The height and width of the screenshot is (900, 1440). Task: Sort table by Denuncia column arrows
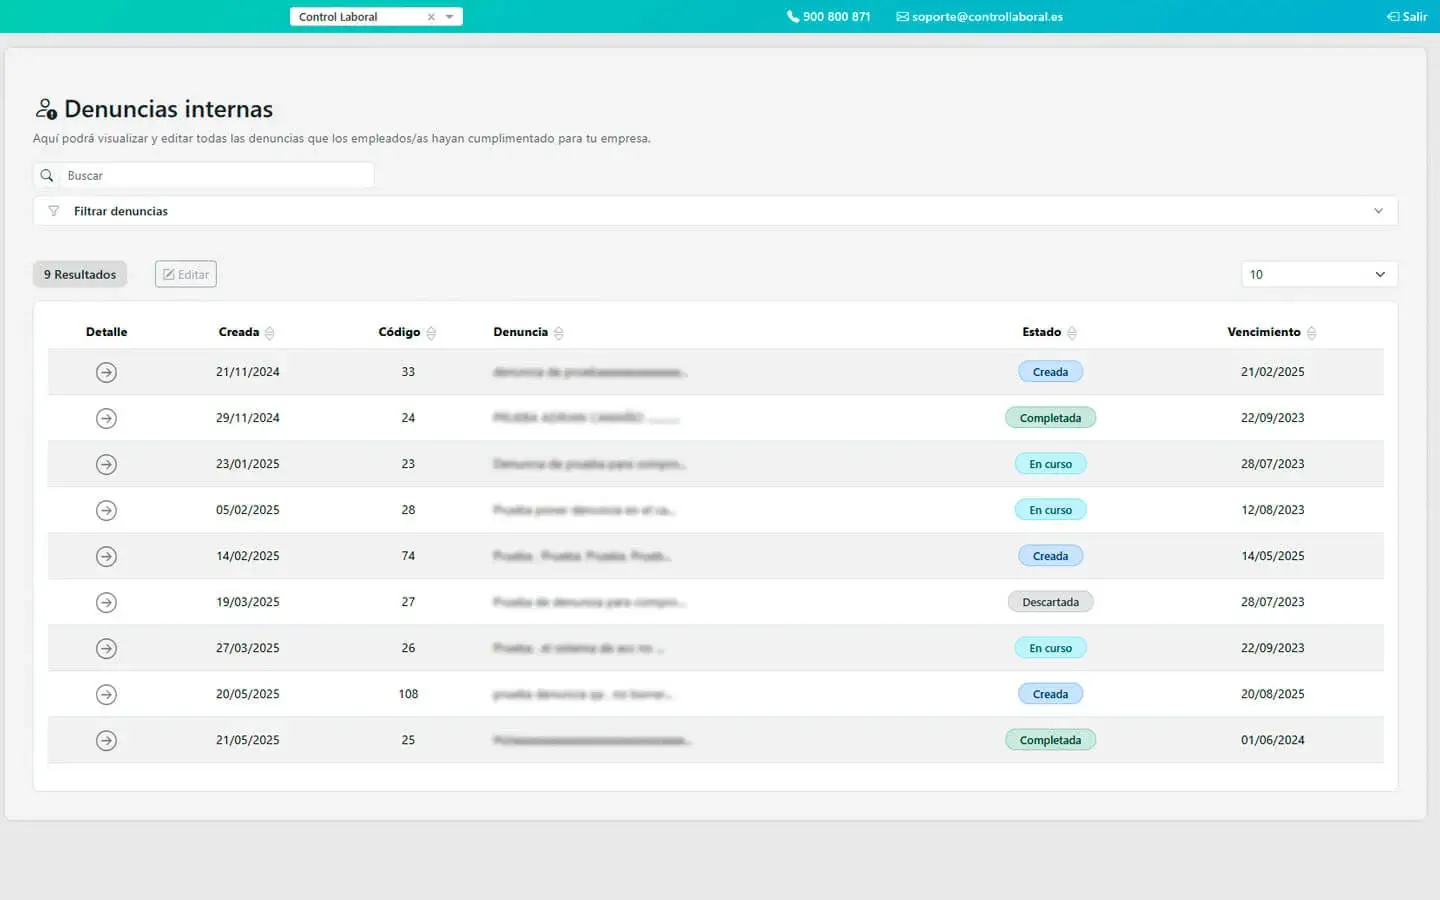[x=559, y=333]
